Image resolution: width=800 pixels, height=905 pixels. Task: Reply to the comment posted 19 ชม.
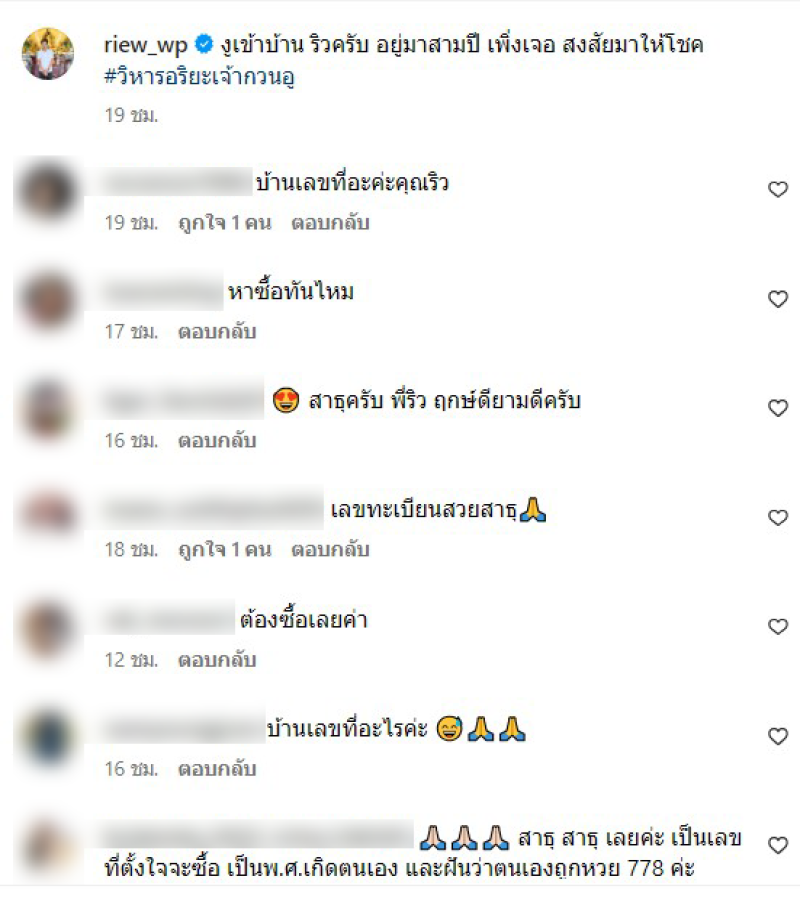click(x=330, y=223)
